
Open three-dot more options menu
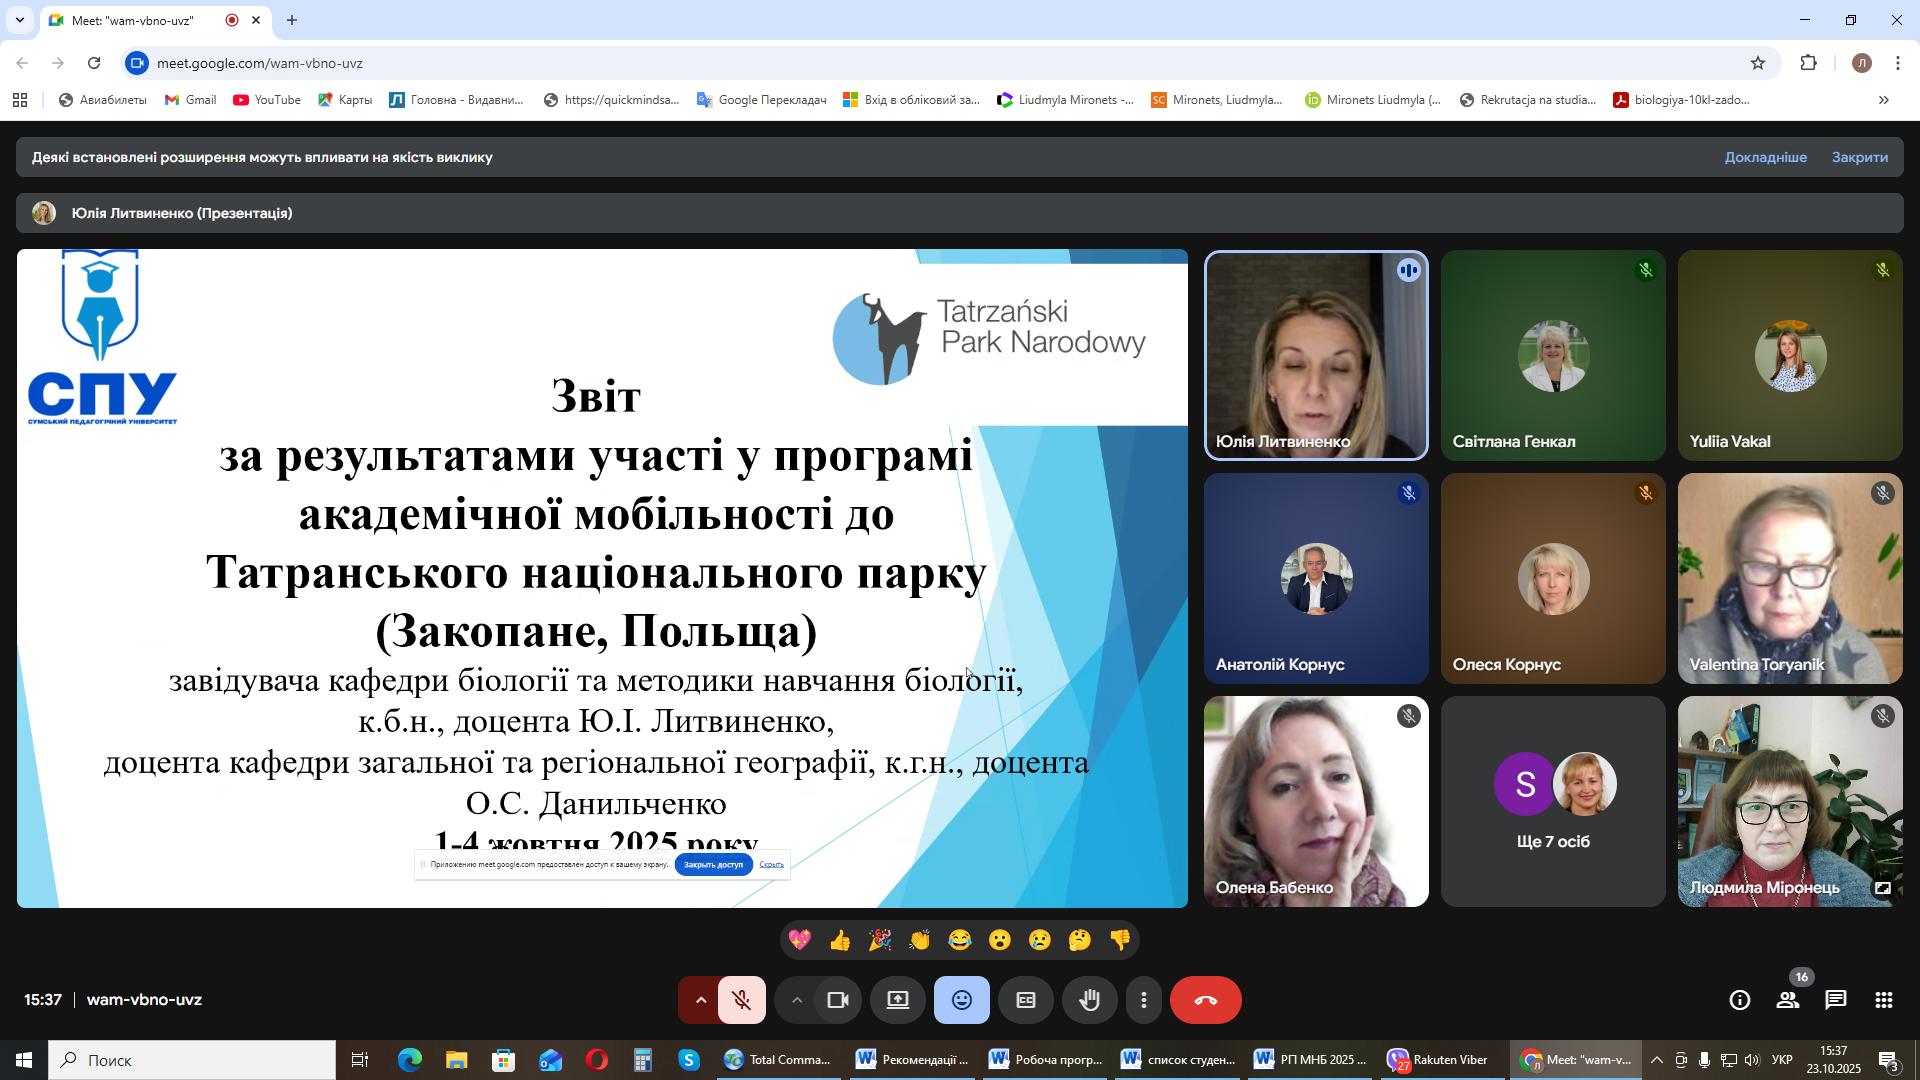click(x=1144, y=1001)
